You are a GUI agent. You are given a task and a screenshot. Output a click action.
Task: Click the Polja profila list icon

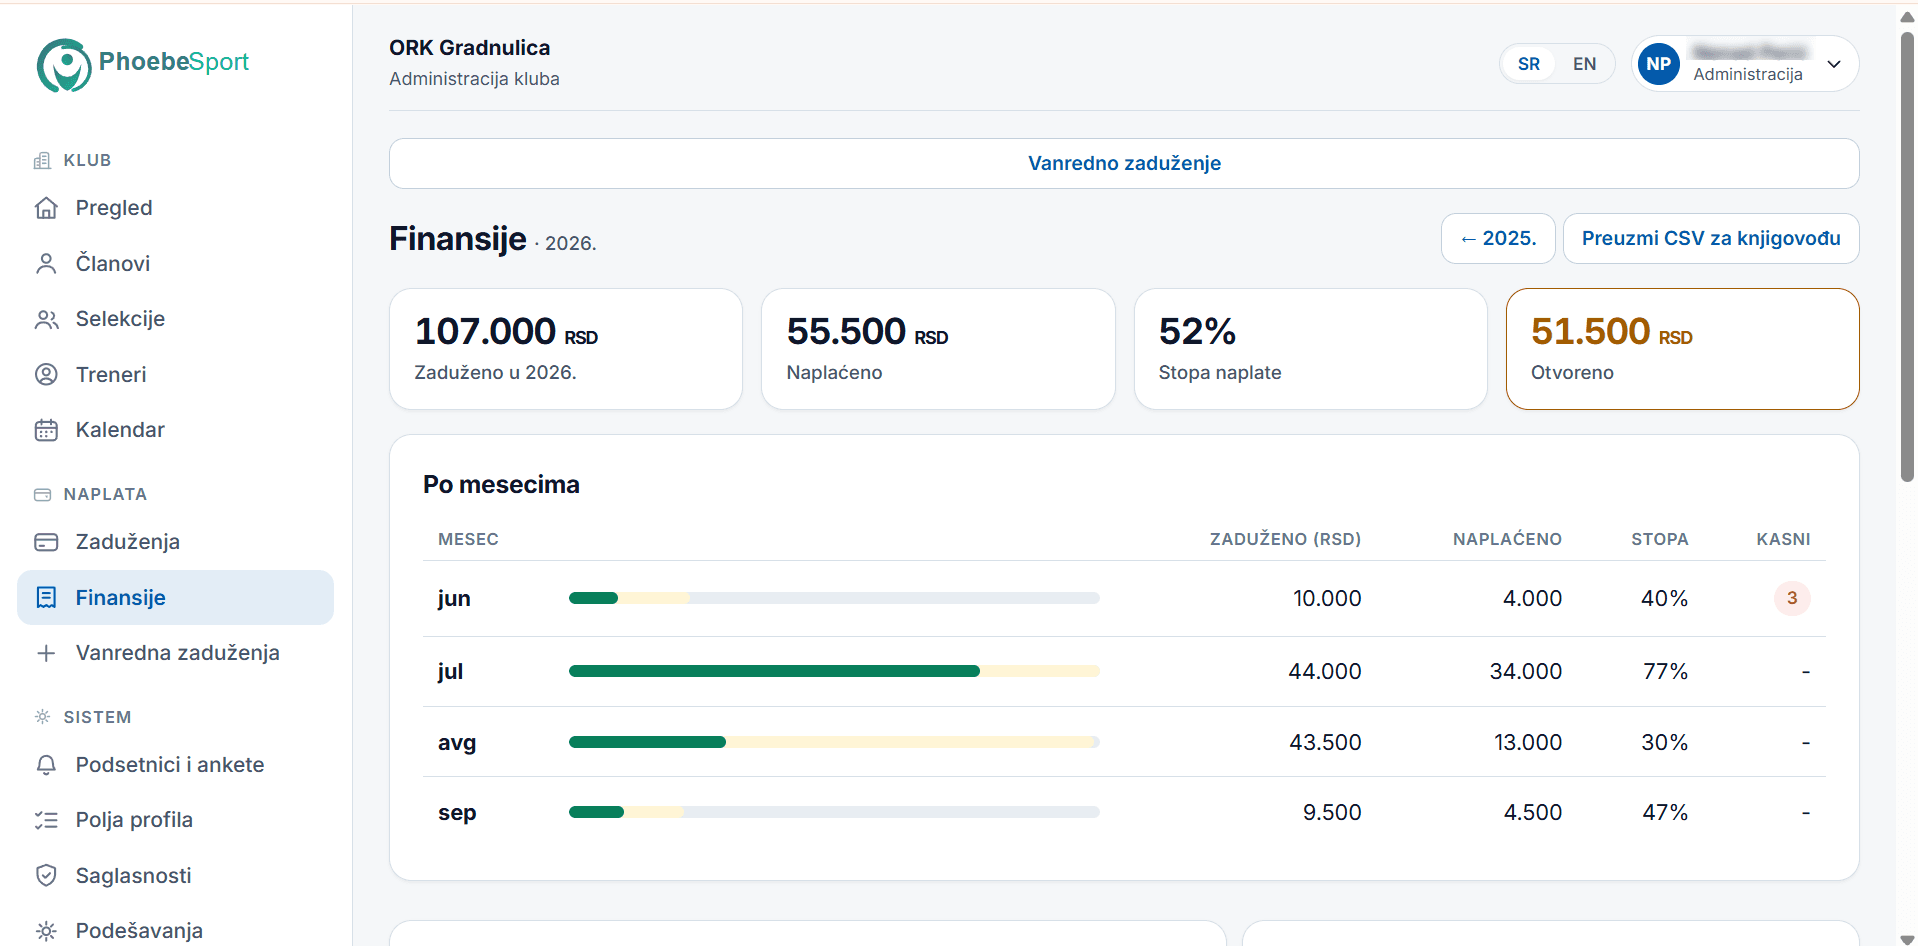pyautogui.click(x=46, y=820)
